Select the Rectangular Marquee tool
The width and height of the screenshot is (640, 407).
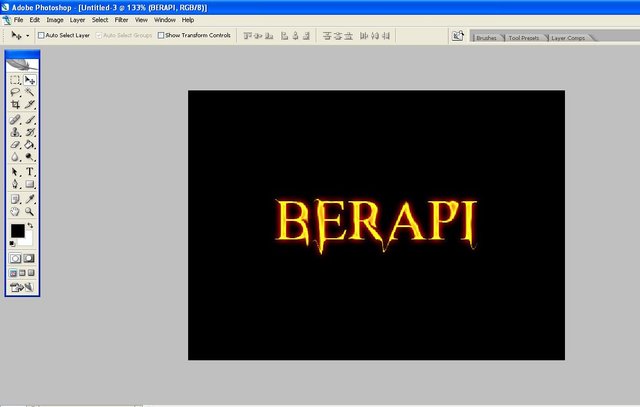click(x=15, y=80)
